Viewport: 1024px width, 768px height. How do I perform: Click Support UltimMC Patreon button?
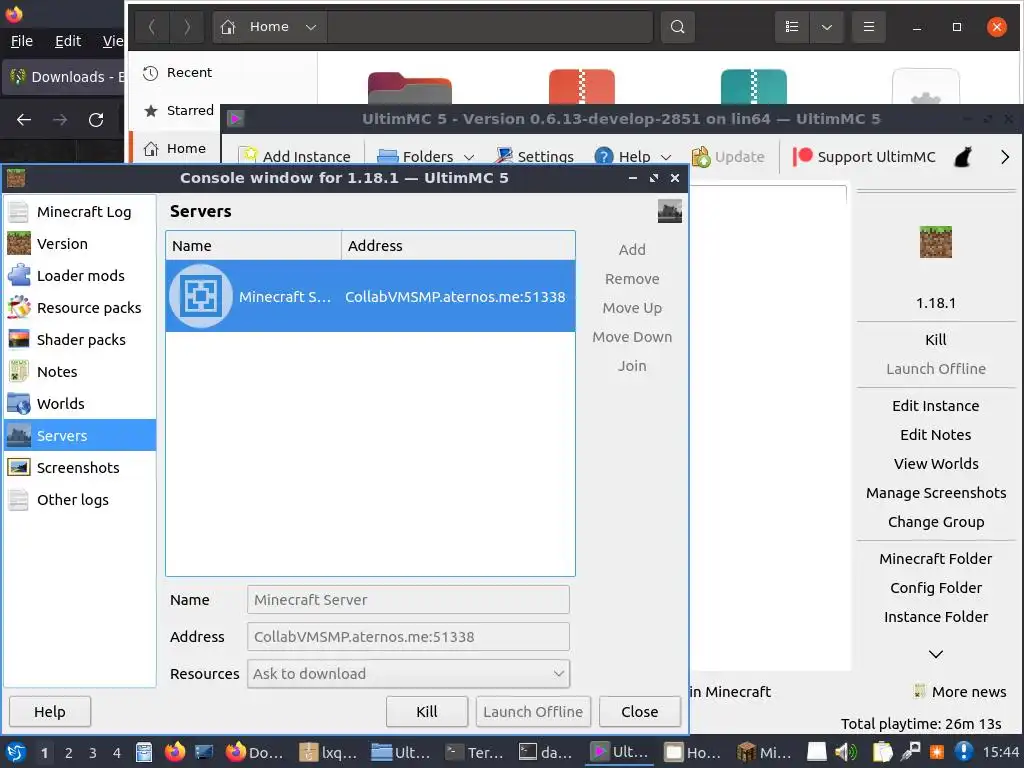[x=864, y=157]
